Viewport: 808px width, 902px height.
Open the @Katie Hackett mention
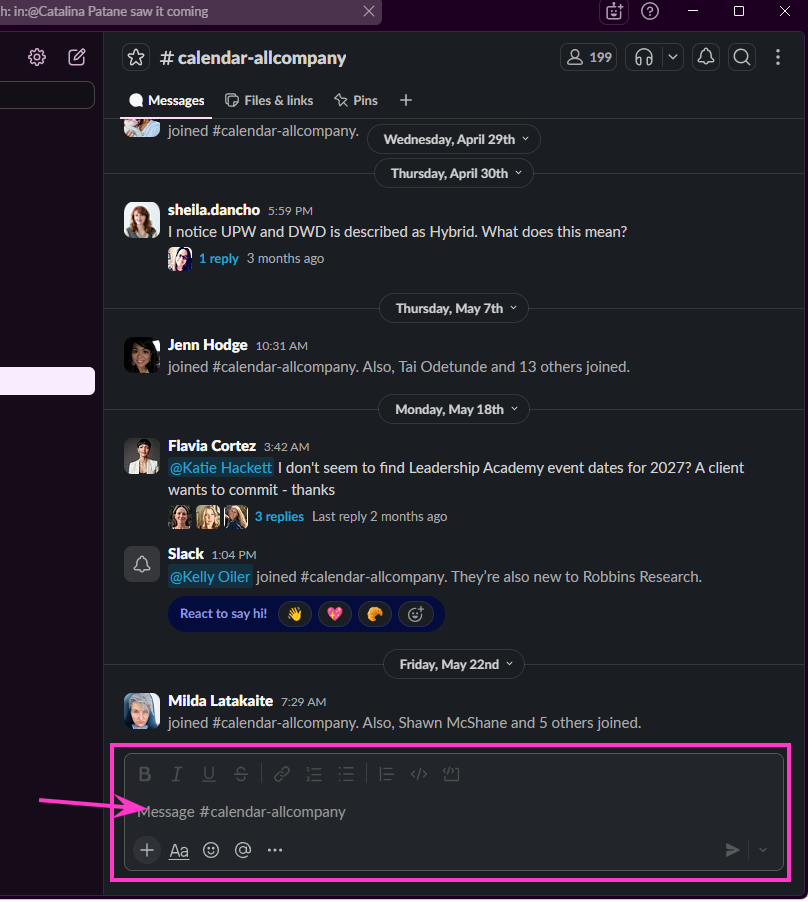click(x=221, y=468)
